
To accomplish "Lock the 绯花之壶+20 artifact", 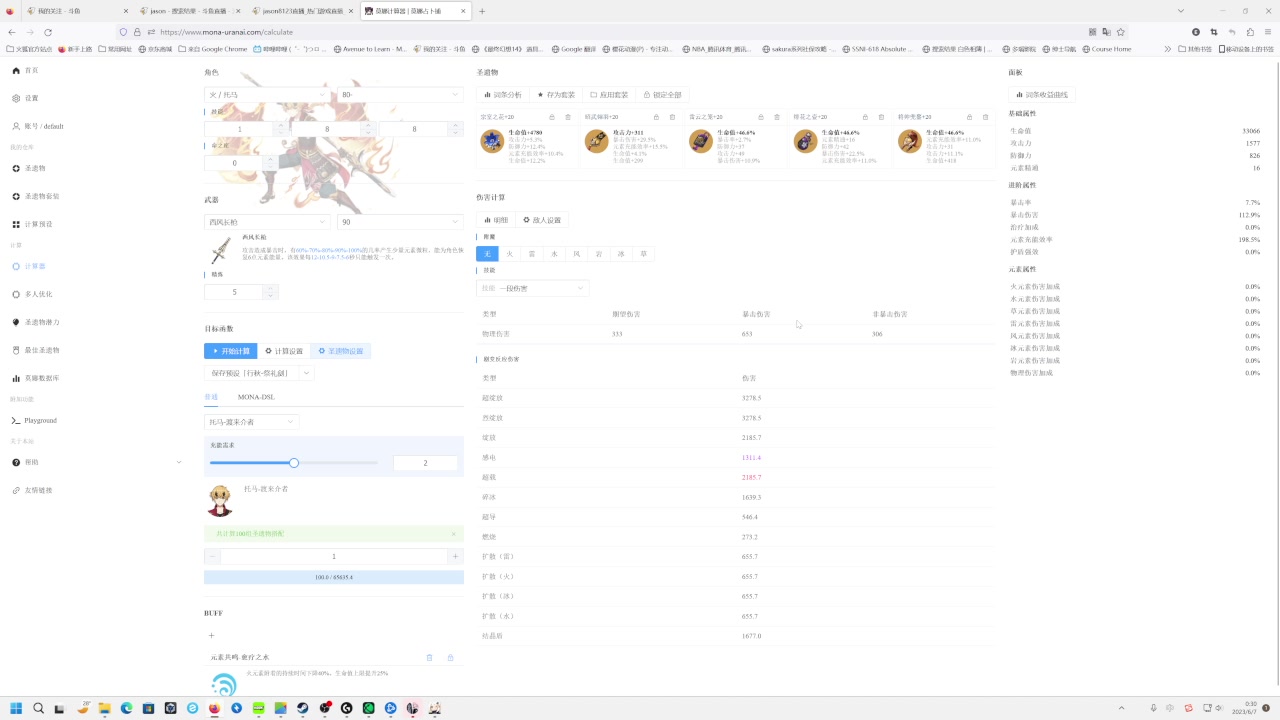I will click(x=865, y=117).
